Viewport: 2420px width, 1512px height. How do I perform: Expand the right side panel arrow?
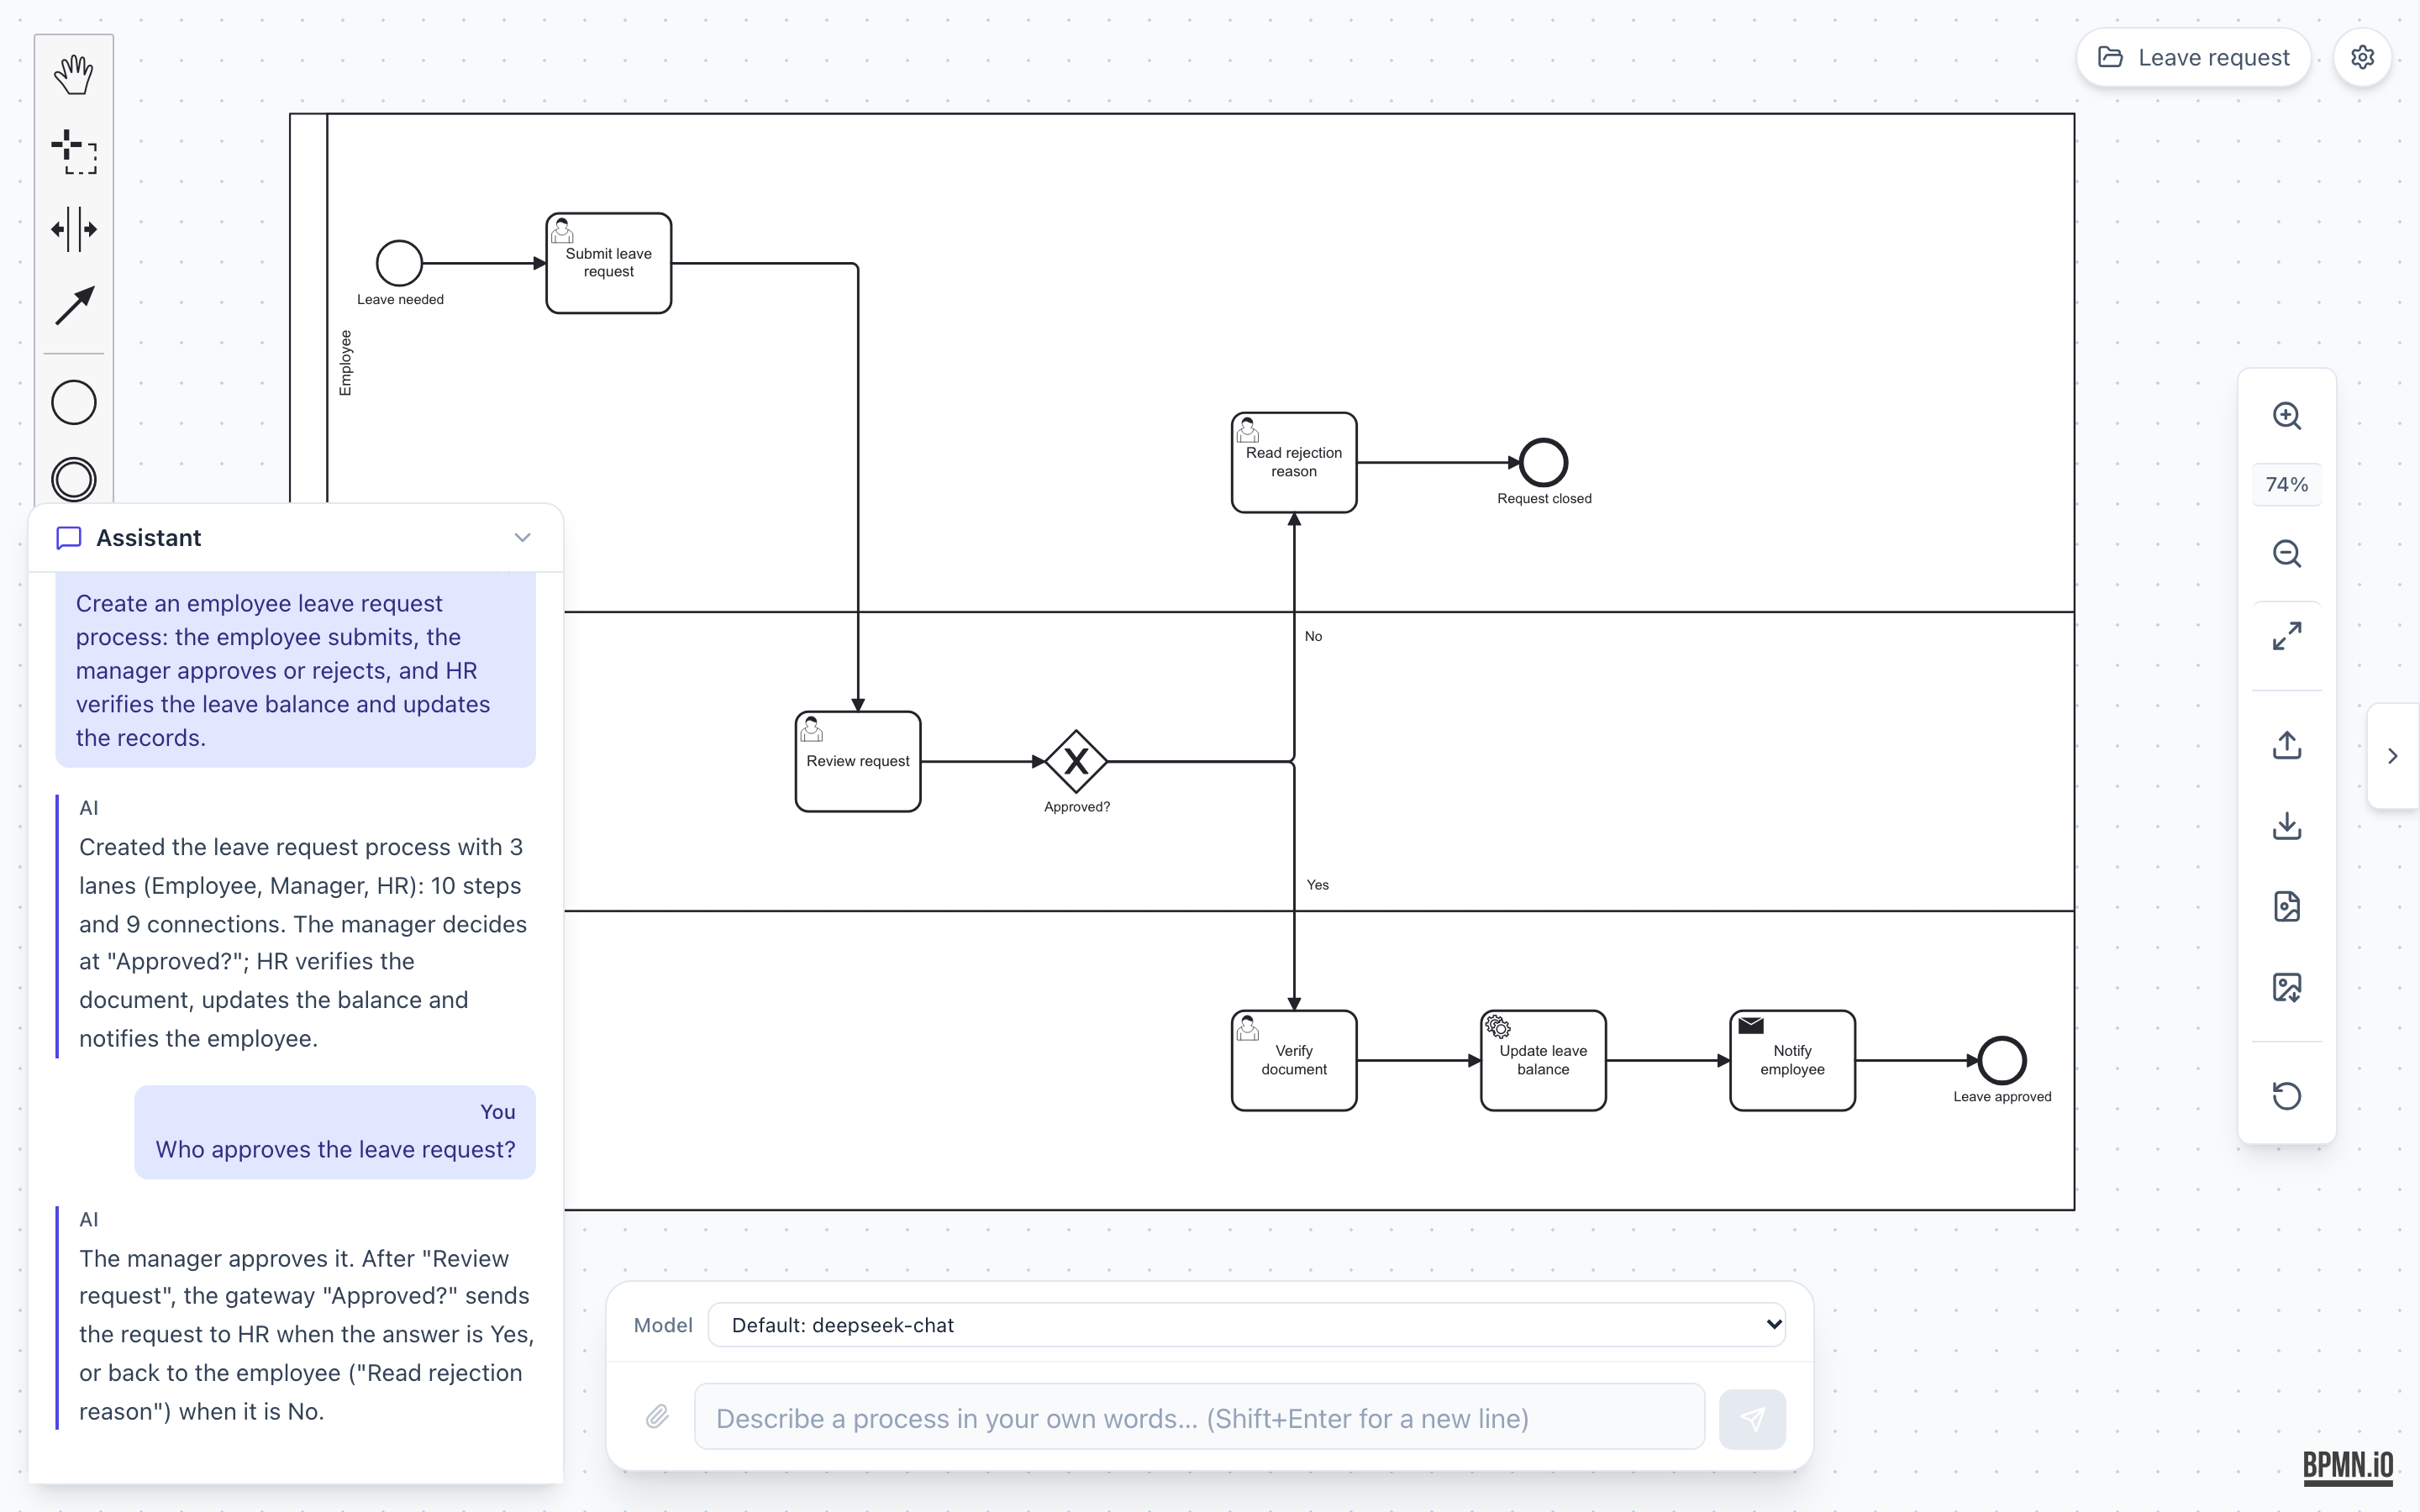click(2392, 756)
